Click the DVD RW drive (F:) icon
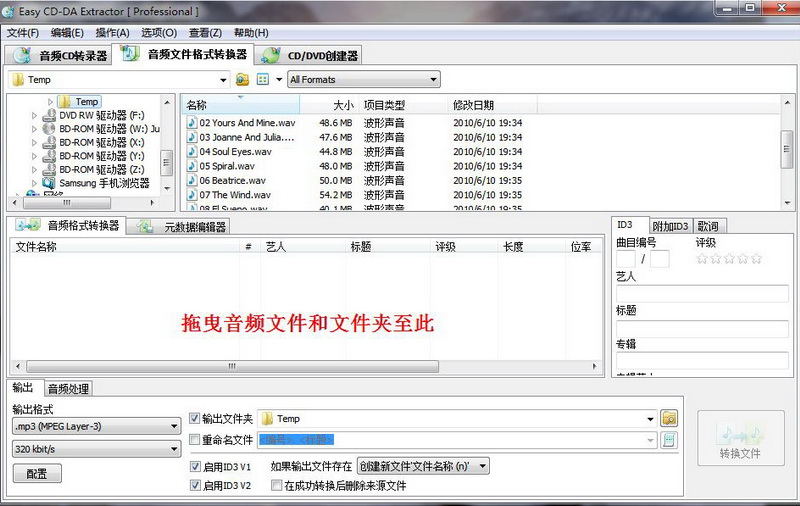The image size is (800, 506). click(49, 115)
